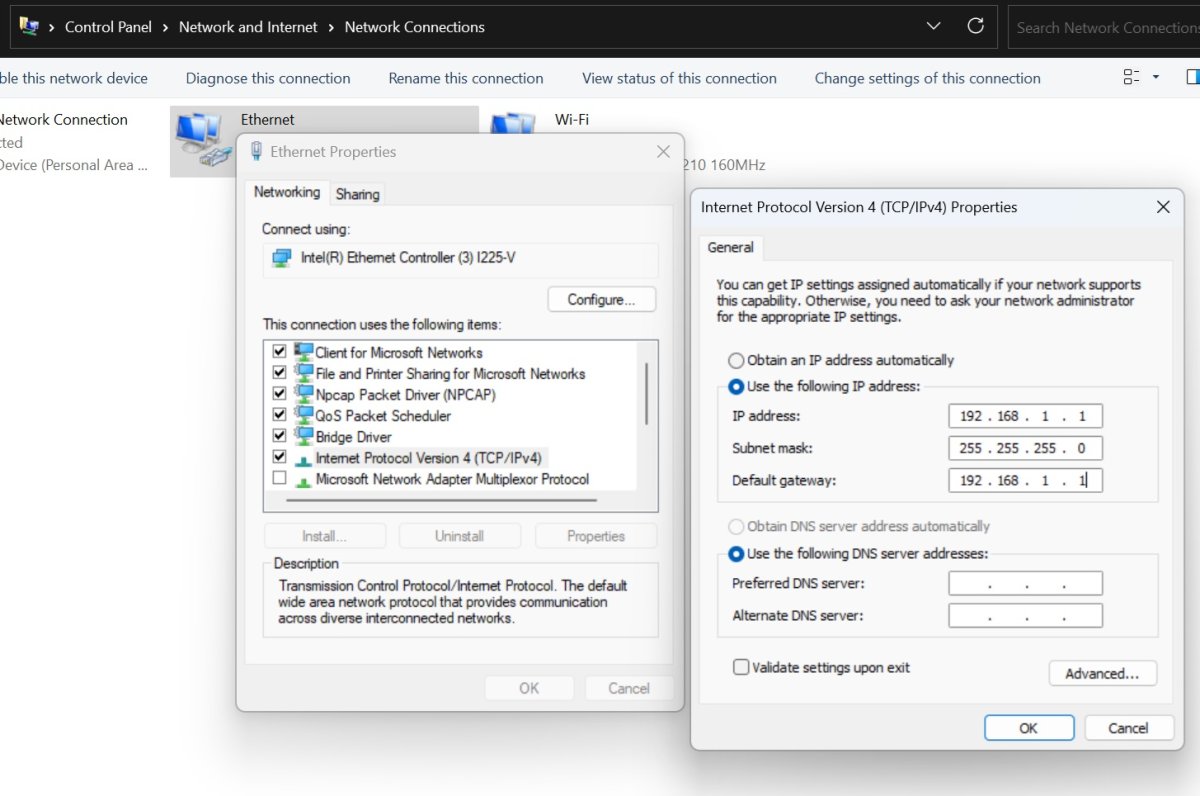Open the address bar history dropdown

click(933, 27)
